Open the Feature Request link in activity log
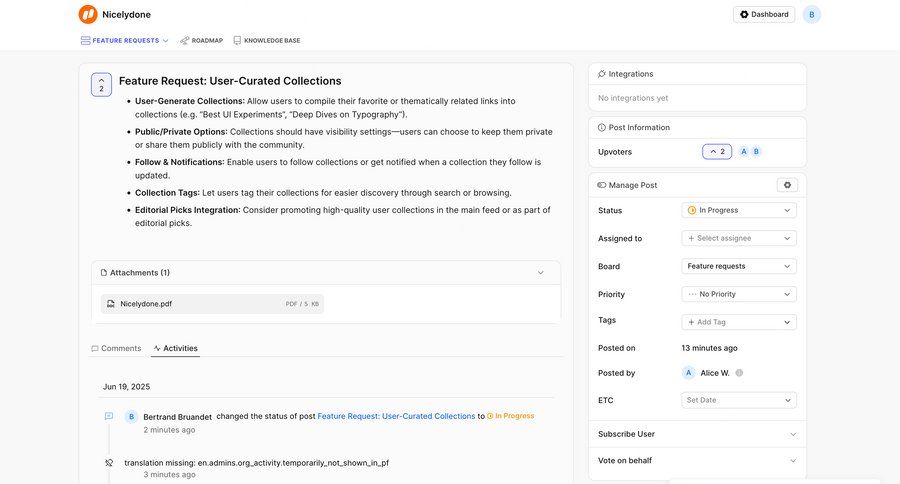Image resolution: width=900 pixels, height=484 pixels. click(x=396, y=416)
